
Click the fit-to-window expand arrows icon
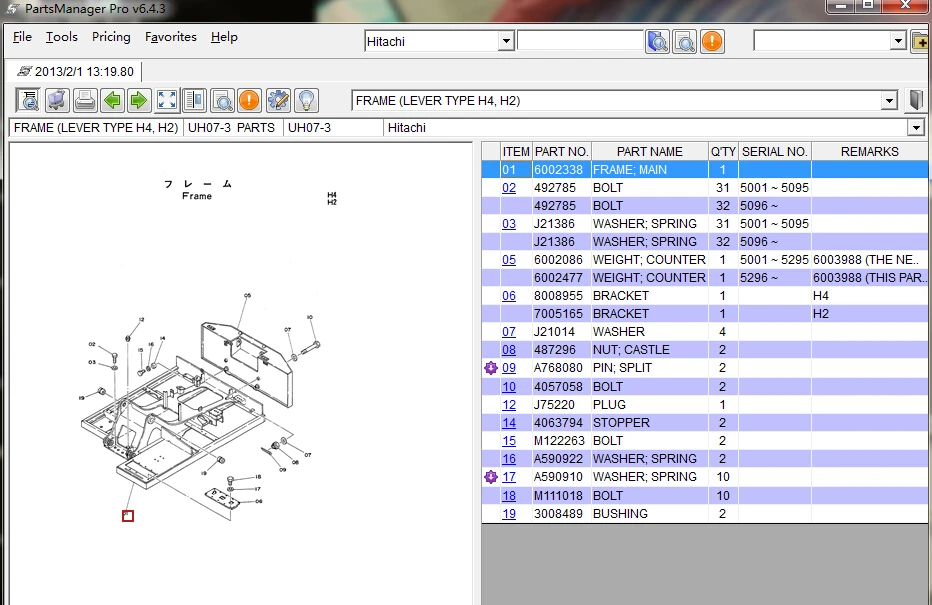pos(167,100)
